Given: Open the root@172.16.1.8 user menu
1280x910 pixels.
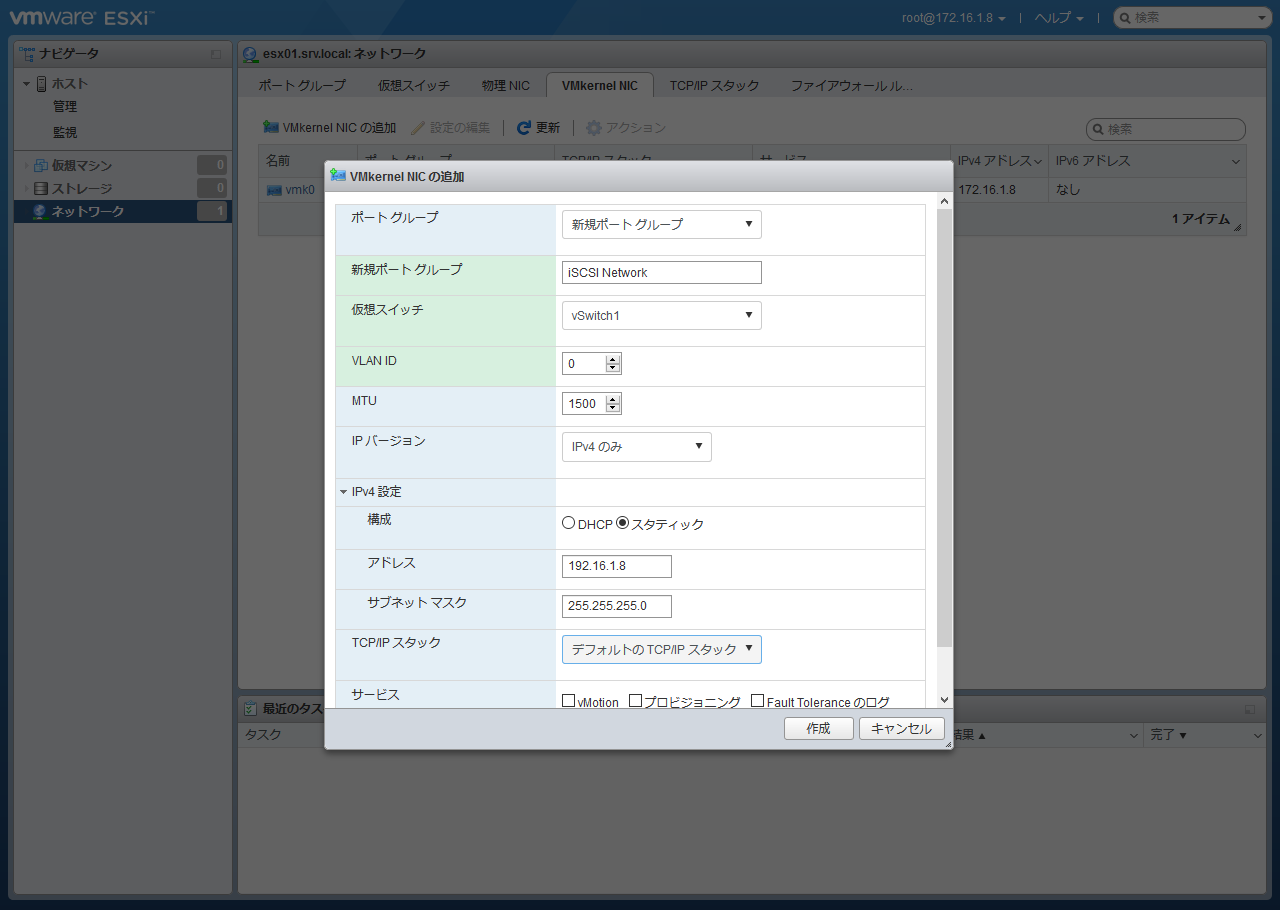Looking at the screenshot, I should click(954, 18).
